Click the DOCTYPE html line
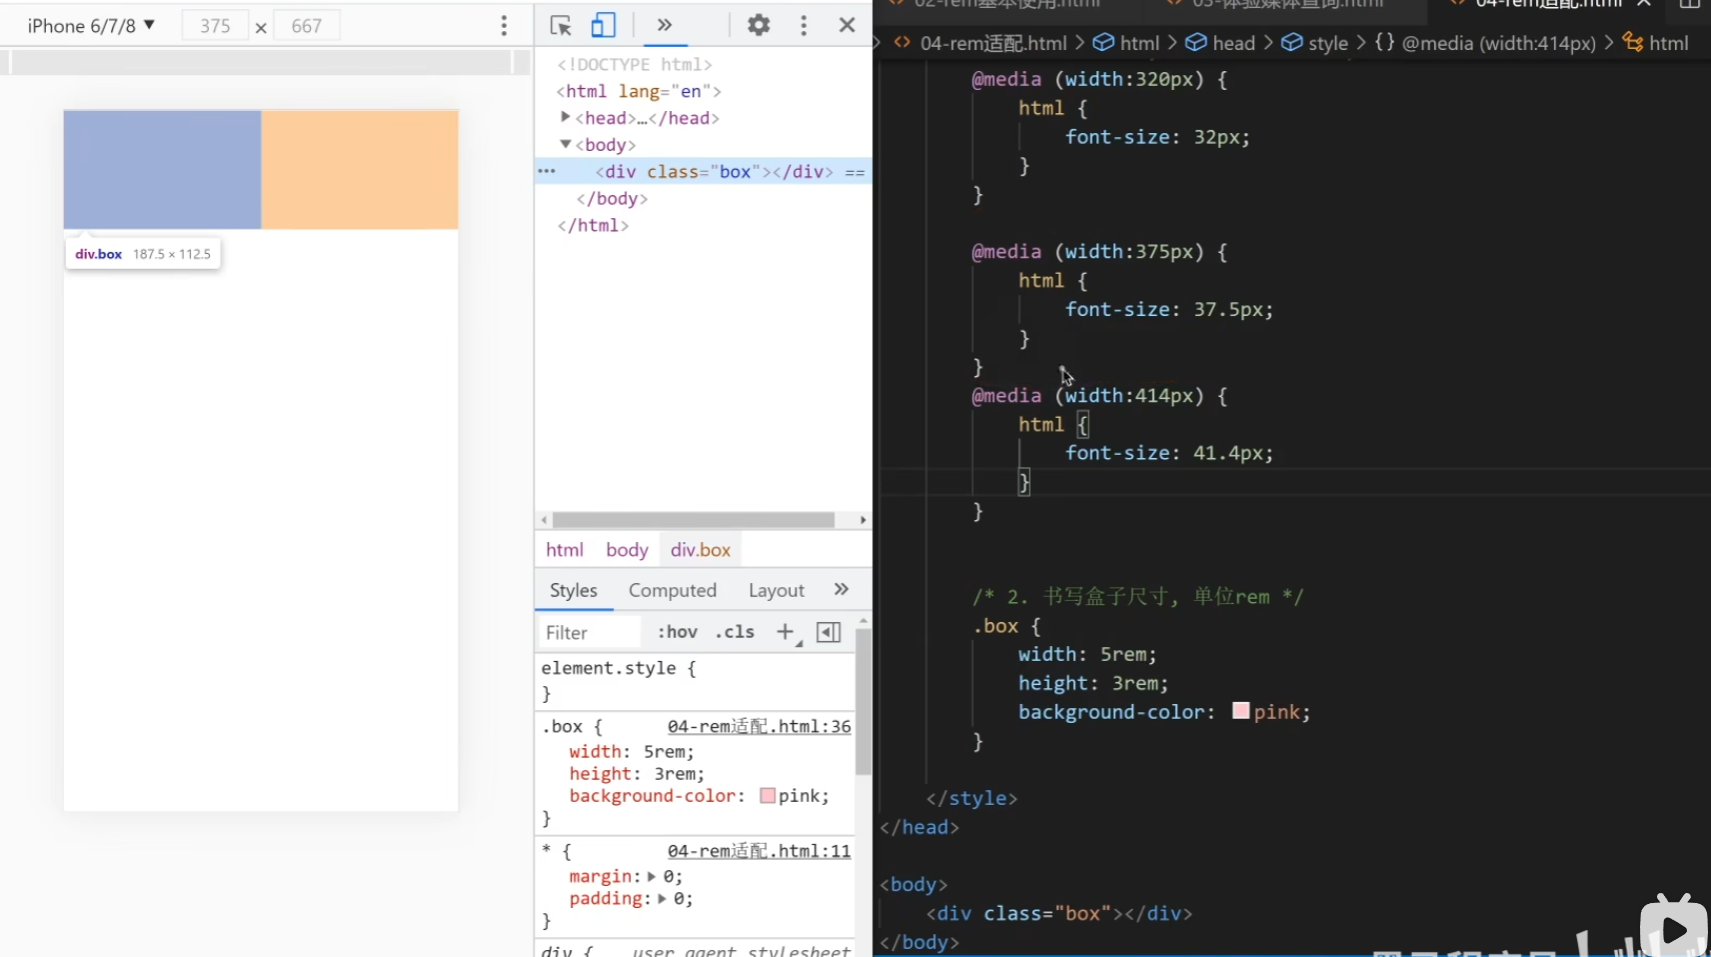Viewport: 1711px width, 957px height. pos(634,64)
